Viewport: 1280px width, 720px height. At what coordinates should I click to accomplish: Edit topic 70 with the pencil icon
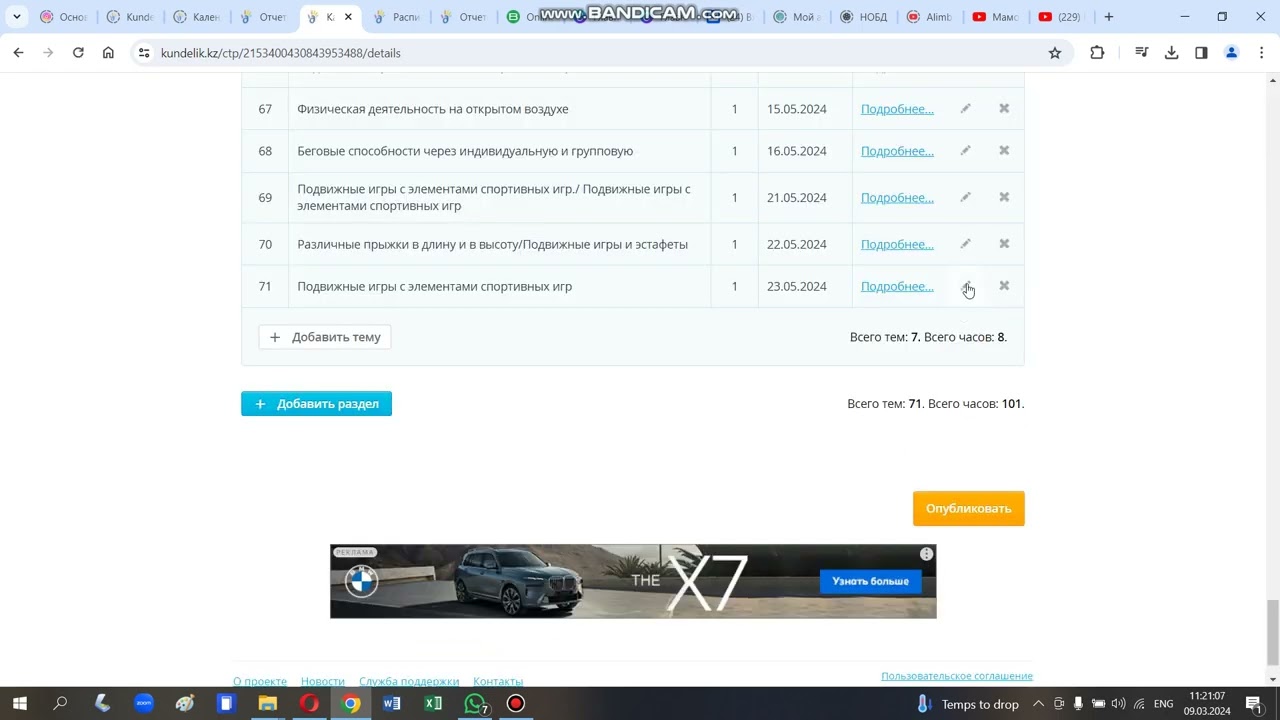(x=965, y=243)
